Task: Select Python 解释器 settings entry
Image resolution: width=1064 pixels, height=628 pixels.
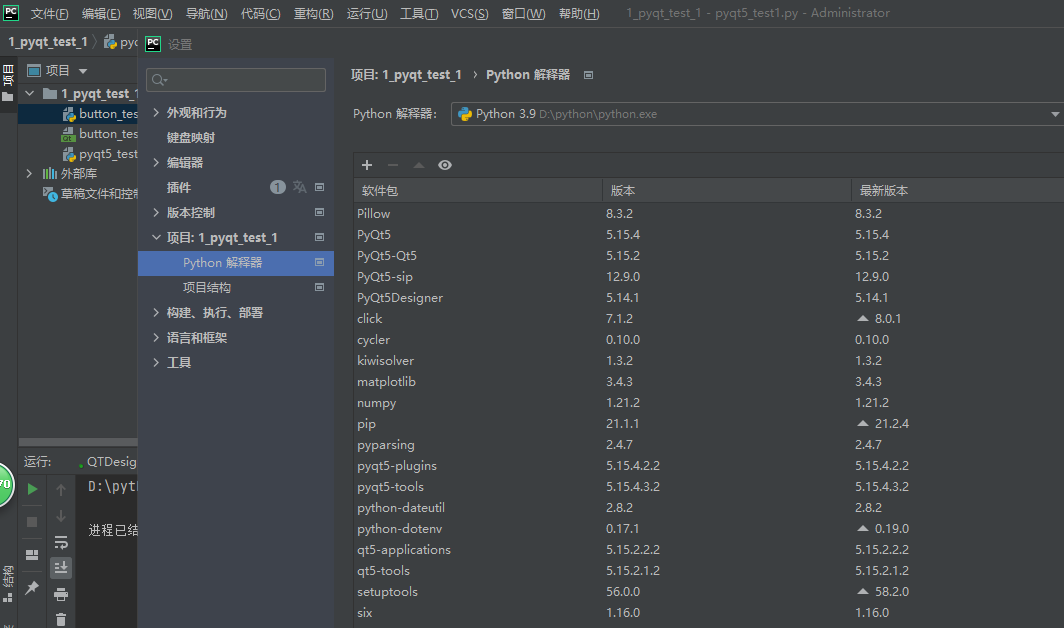Action: coord(235,263)
